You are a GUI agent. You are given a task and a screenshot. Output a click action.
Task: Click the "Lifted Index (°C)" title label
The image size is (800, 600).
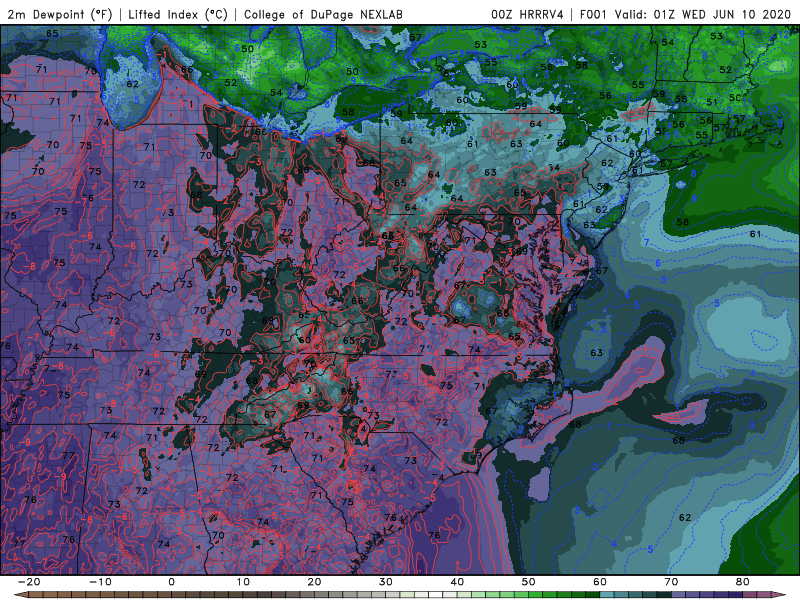point(178,14)
